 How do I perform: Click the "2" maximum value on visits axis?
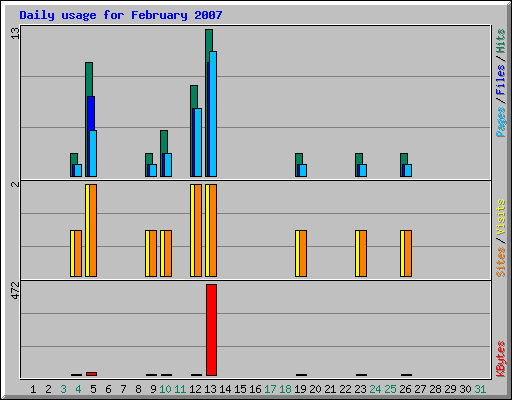point(15,184)
